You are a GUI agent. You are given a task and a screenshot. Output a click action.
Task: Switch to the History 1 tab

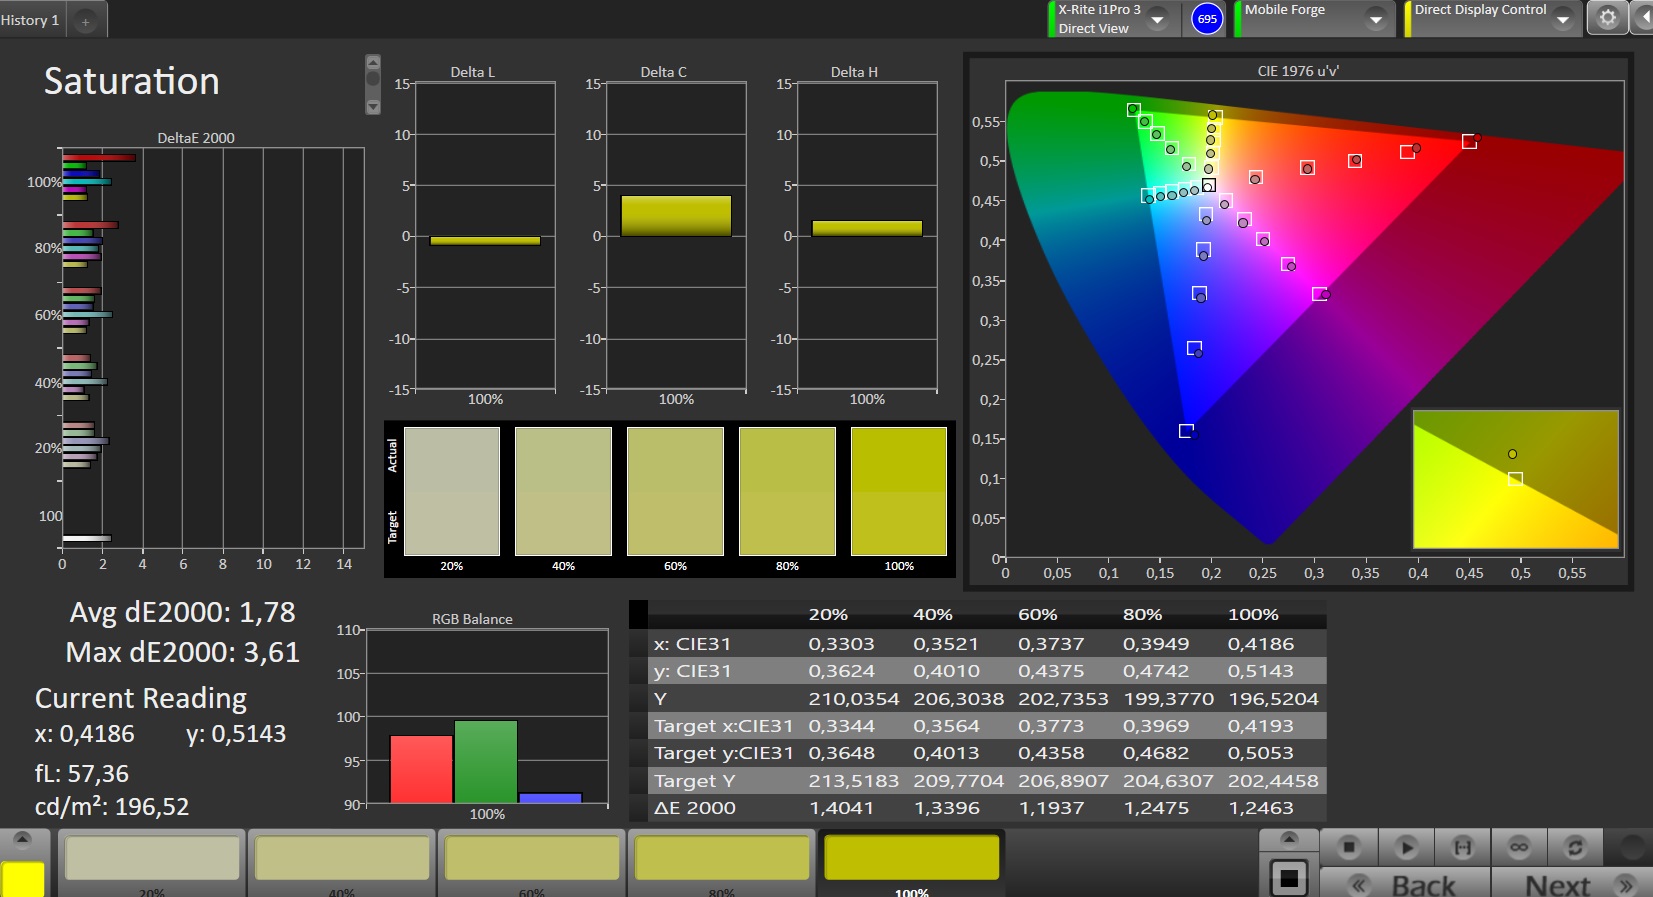(31, 20)
